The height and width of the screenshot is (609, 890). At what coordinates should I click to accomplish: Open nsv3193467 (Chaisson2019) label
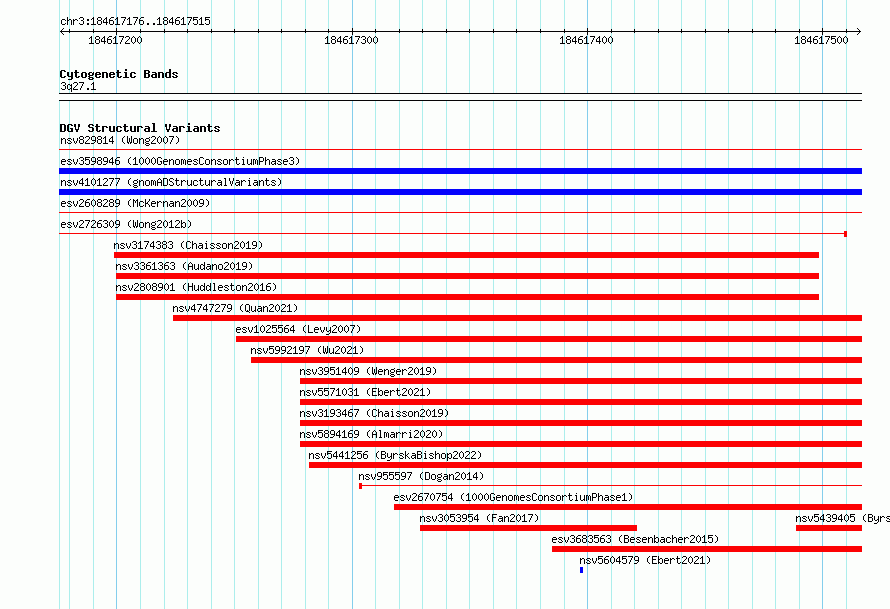[374, 413]
